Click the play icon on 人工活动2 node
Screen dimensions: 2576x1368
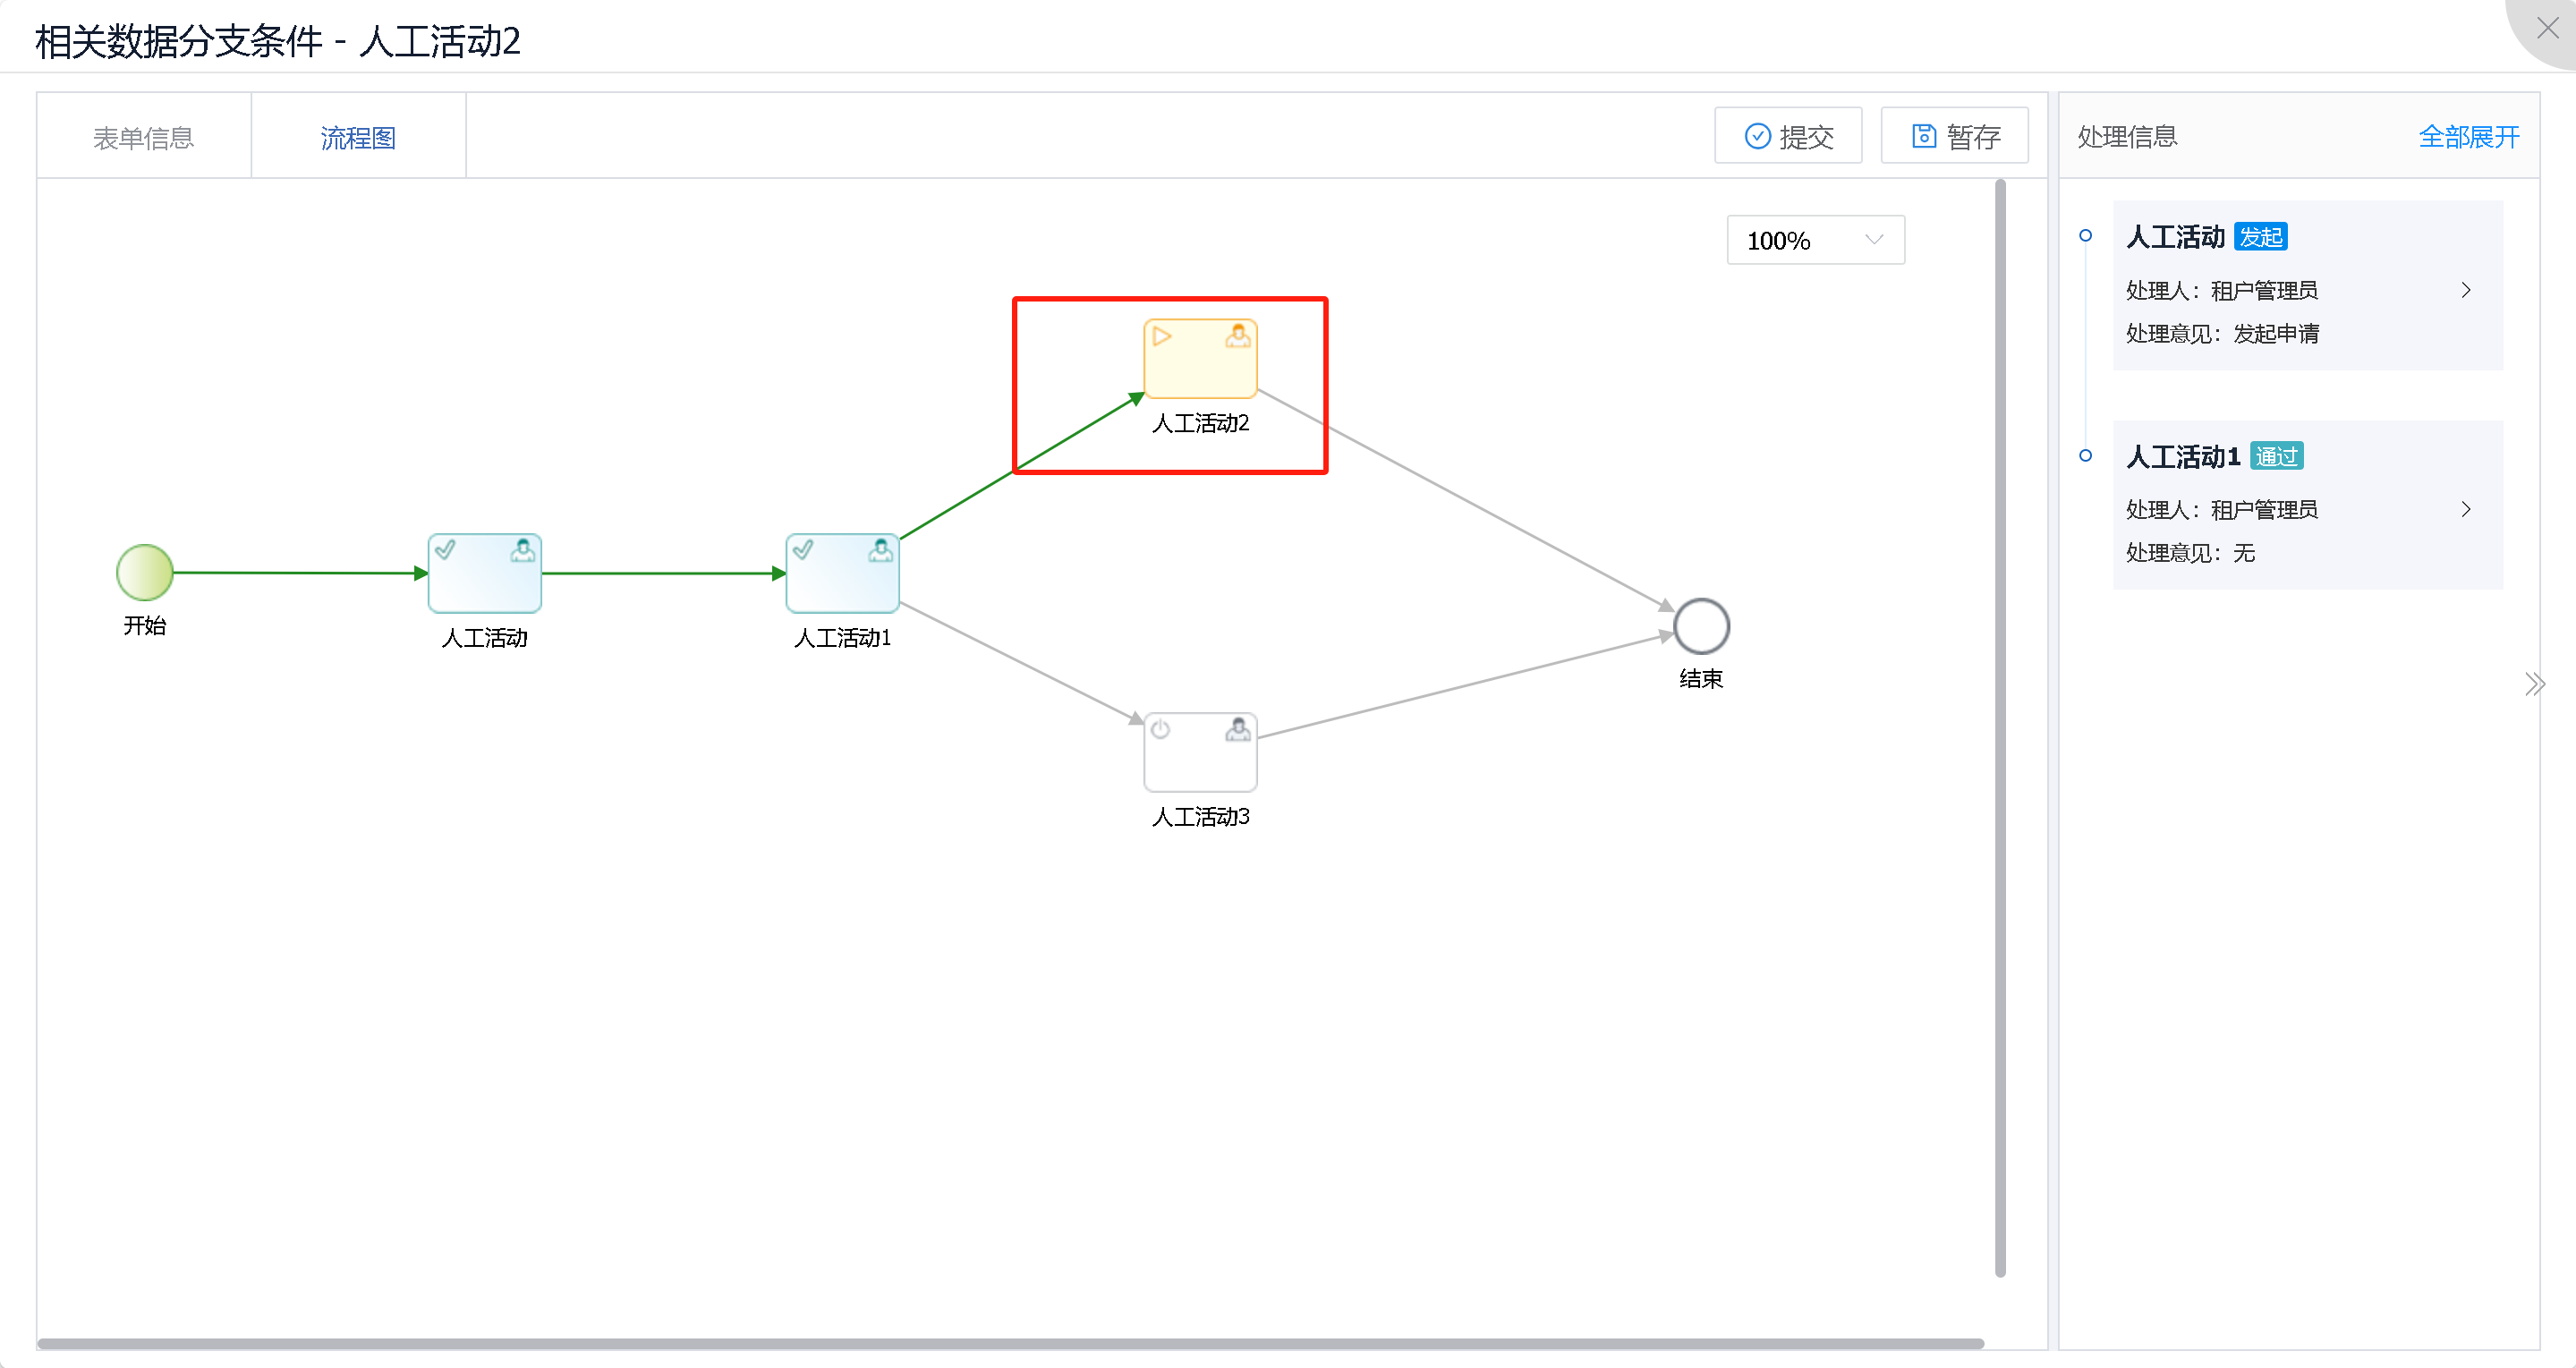click(x=1161, y=336)
